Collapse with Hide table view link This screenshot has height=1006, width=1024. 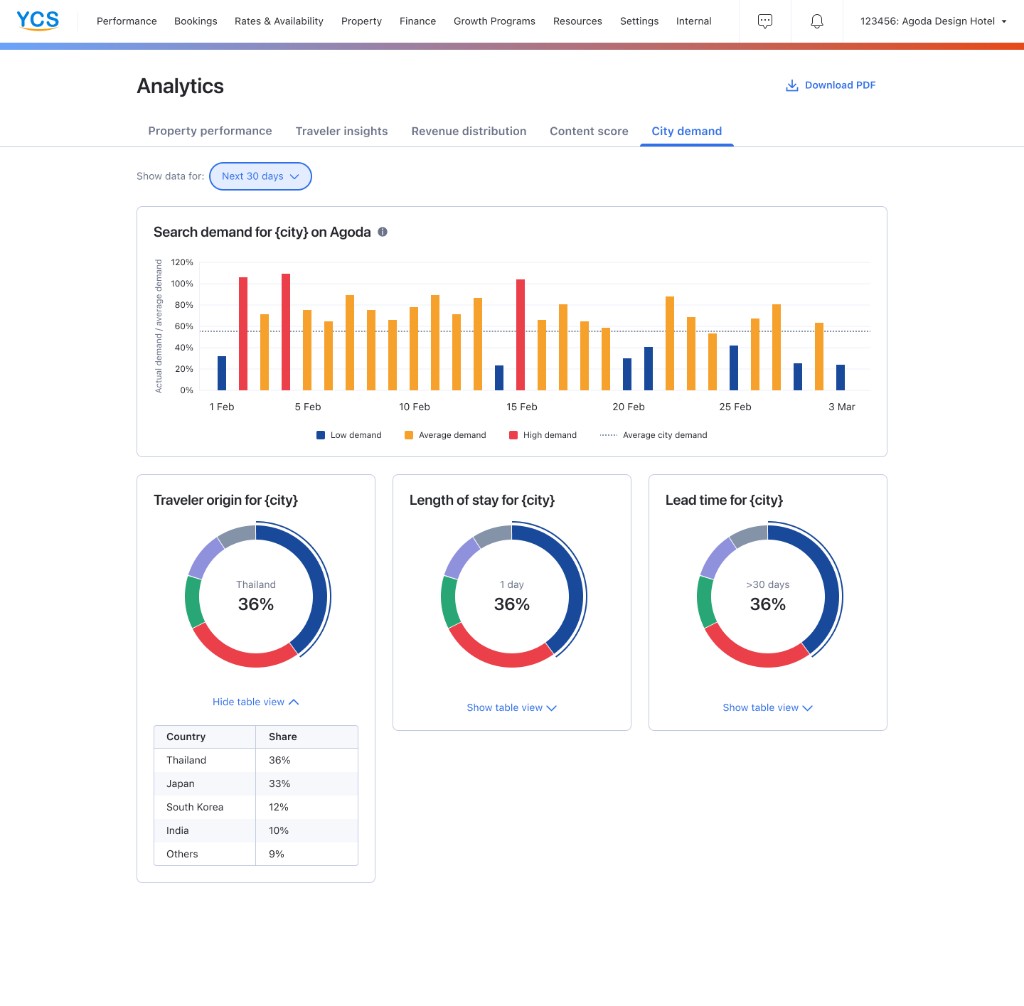pos(255,702)
